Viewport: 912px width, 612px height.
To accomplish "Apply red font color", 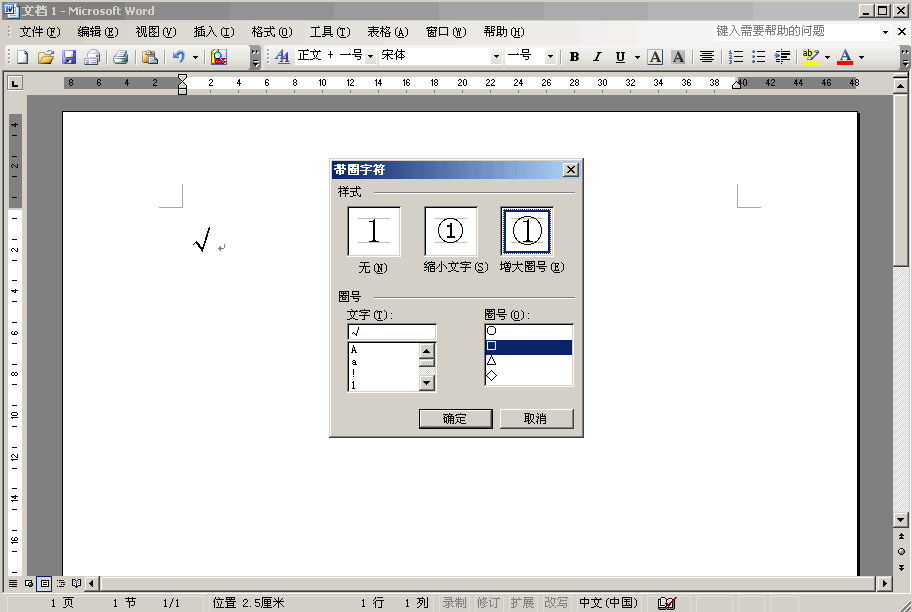I will (845, 56).
